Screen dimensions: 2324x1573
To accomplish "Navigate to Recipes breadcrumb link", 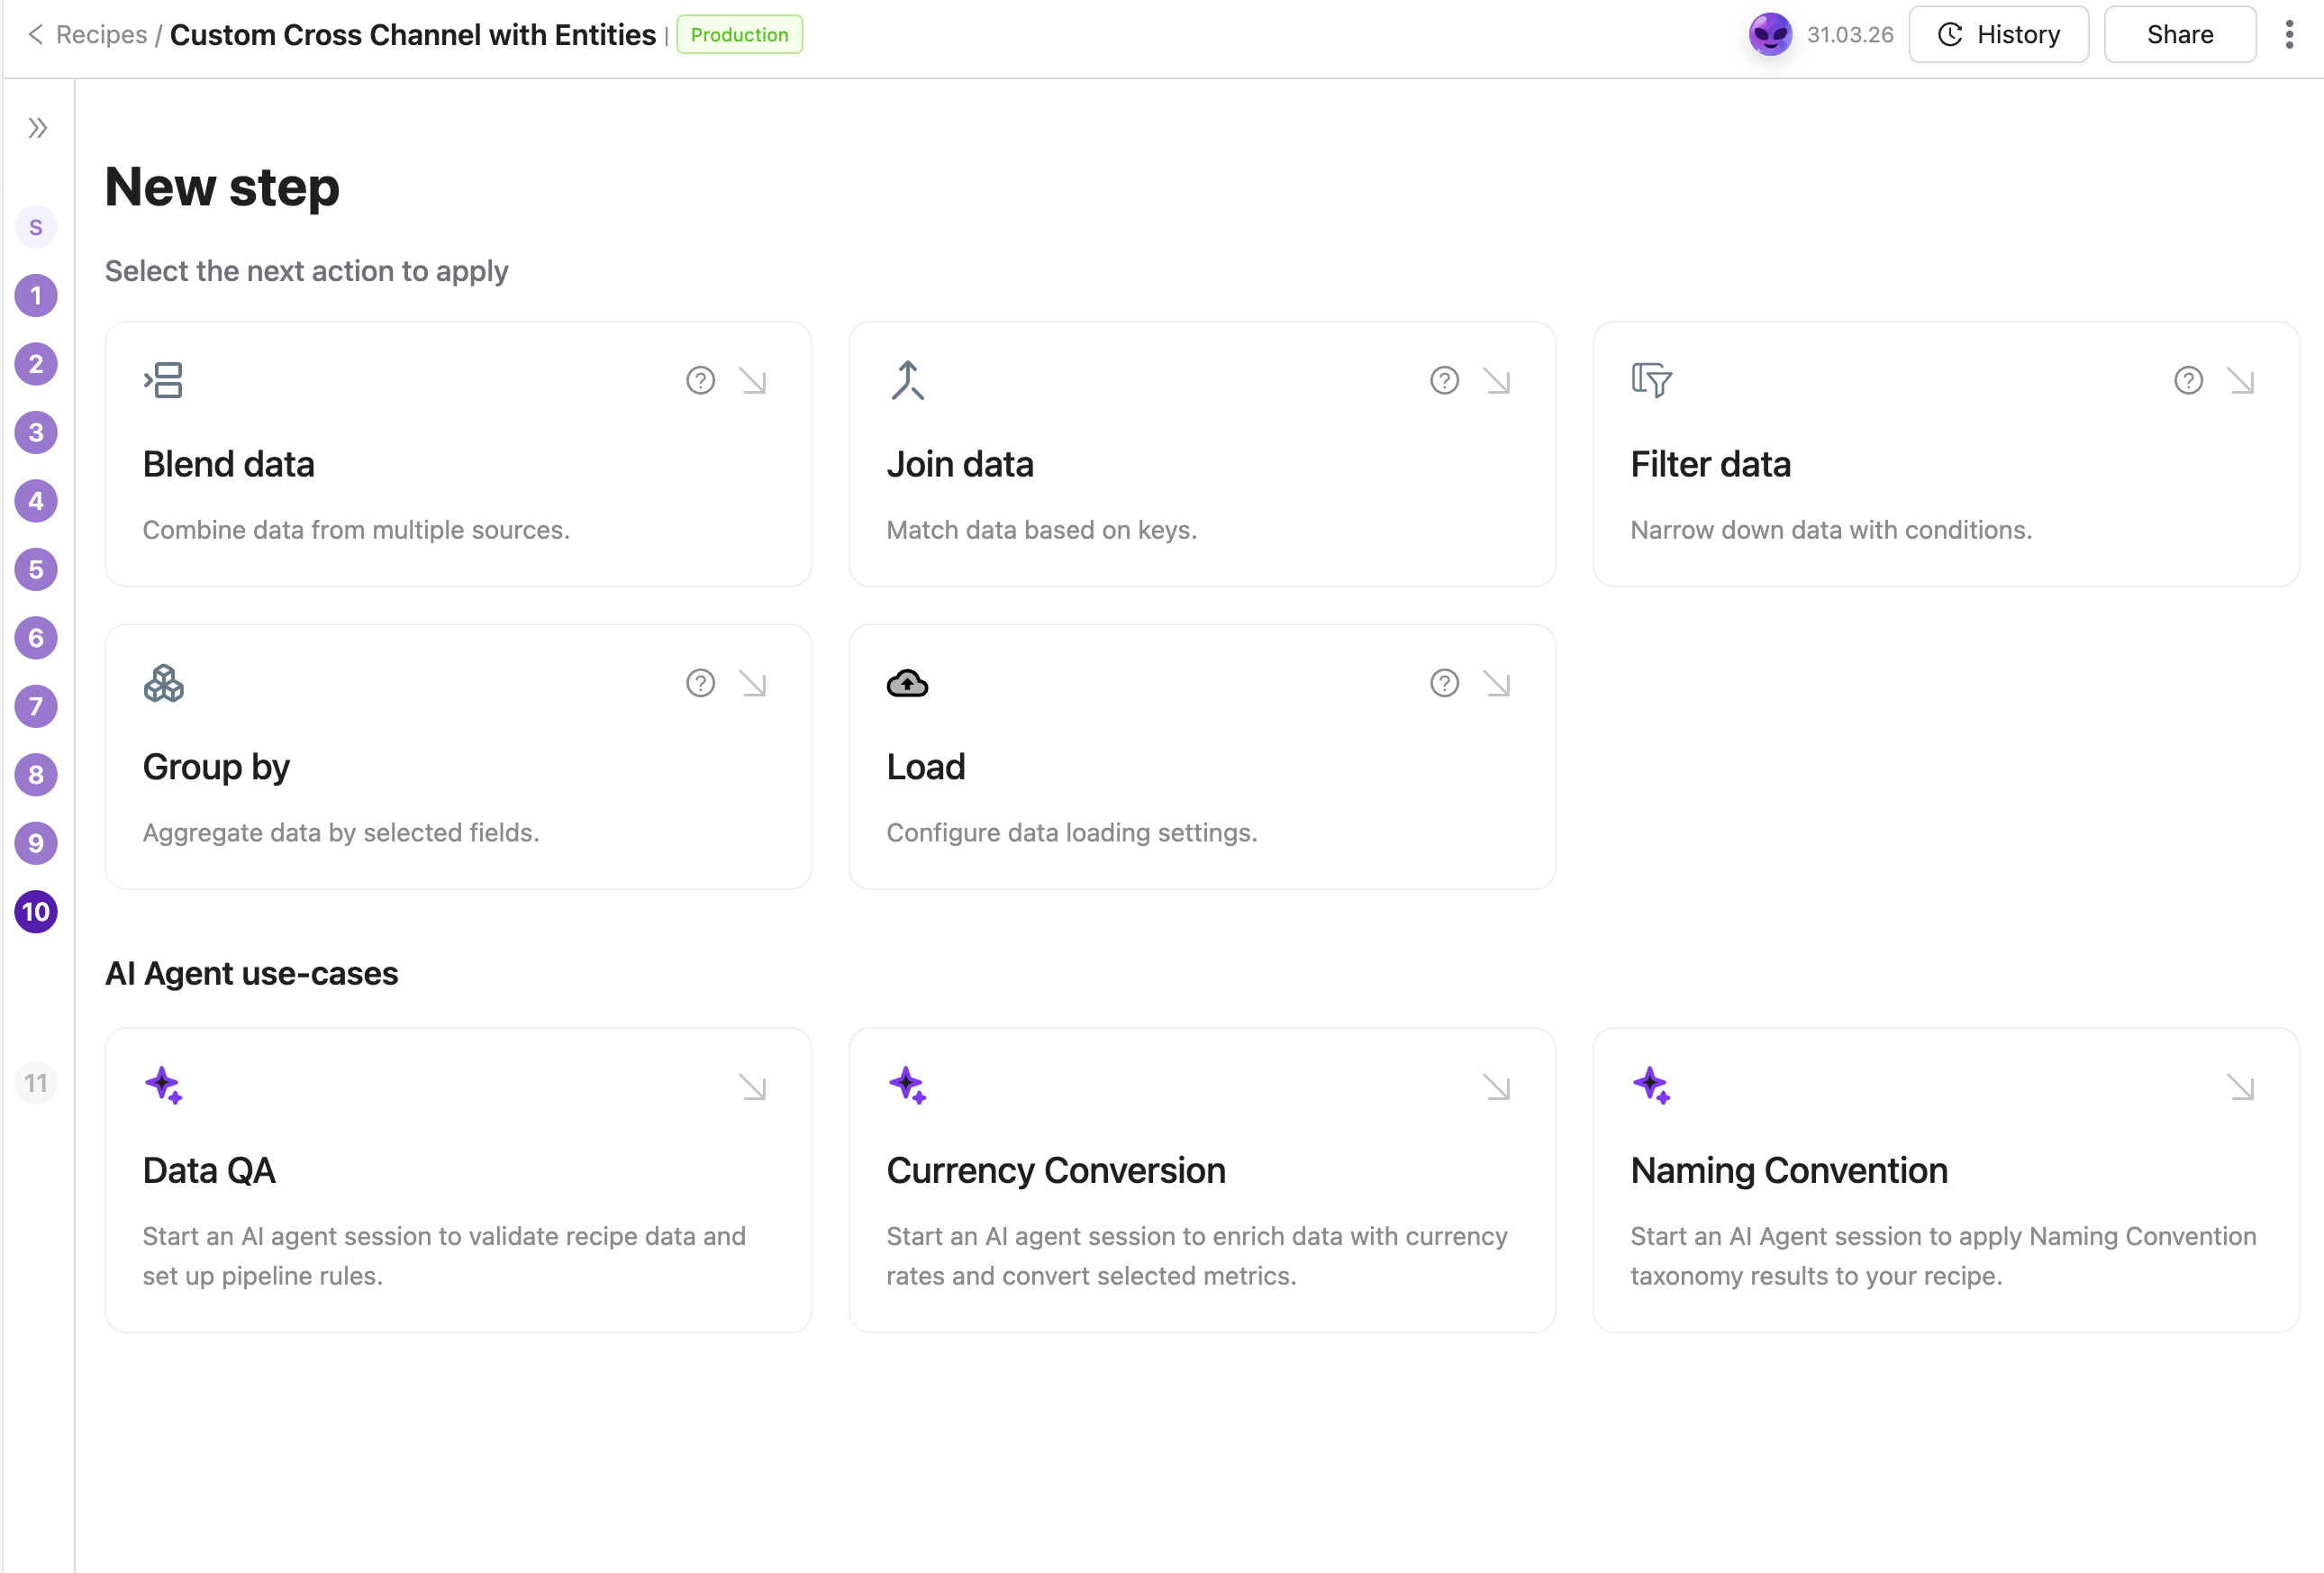I will (x=101, y=34).
